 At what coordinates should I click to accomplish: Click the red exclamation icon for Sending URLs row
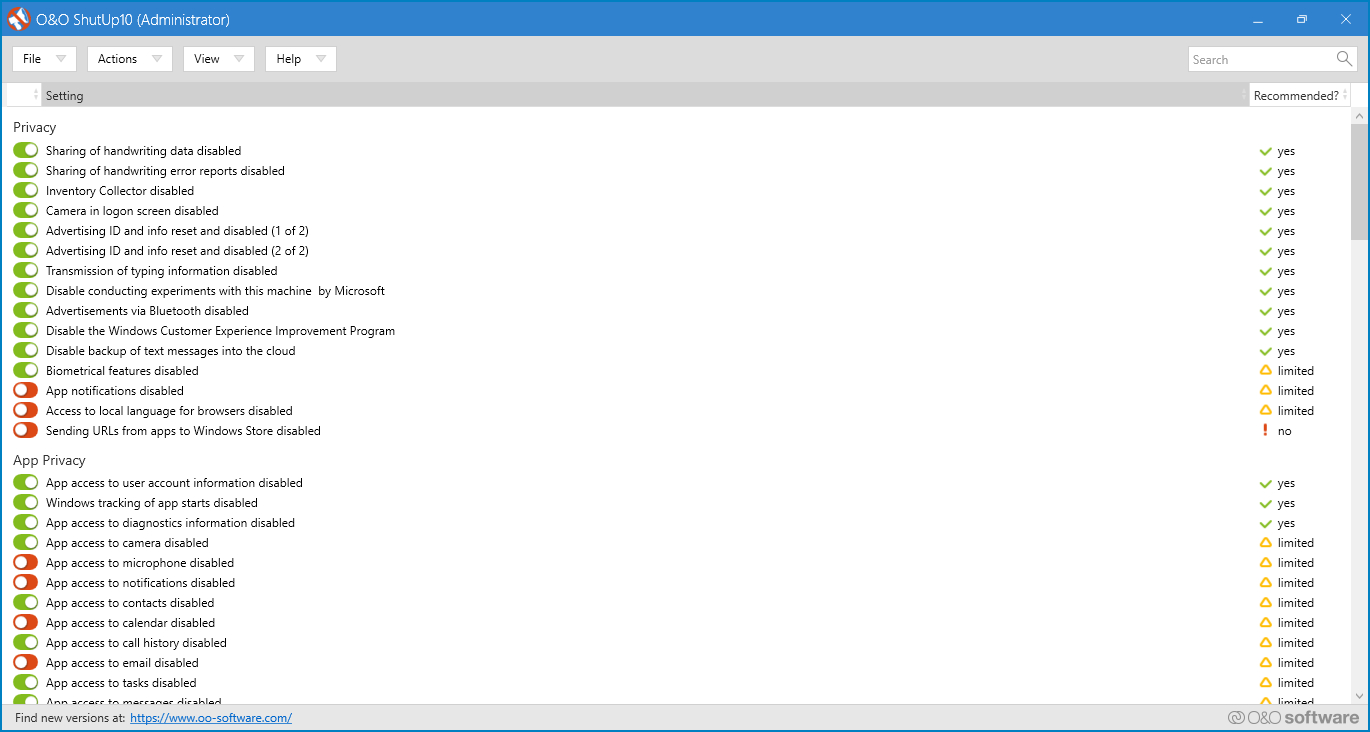(1266, 431)
